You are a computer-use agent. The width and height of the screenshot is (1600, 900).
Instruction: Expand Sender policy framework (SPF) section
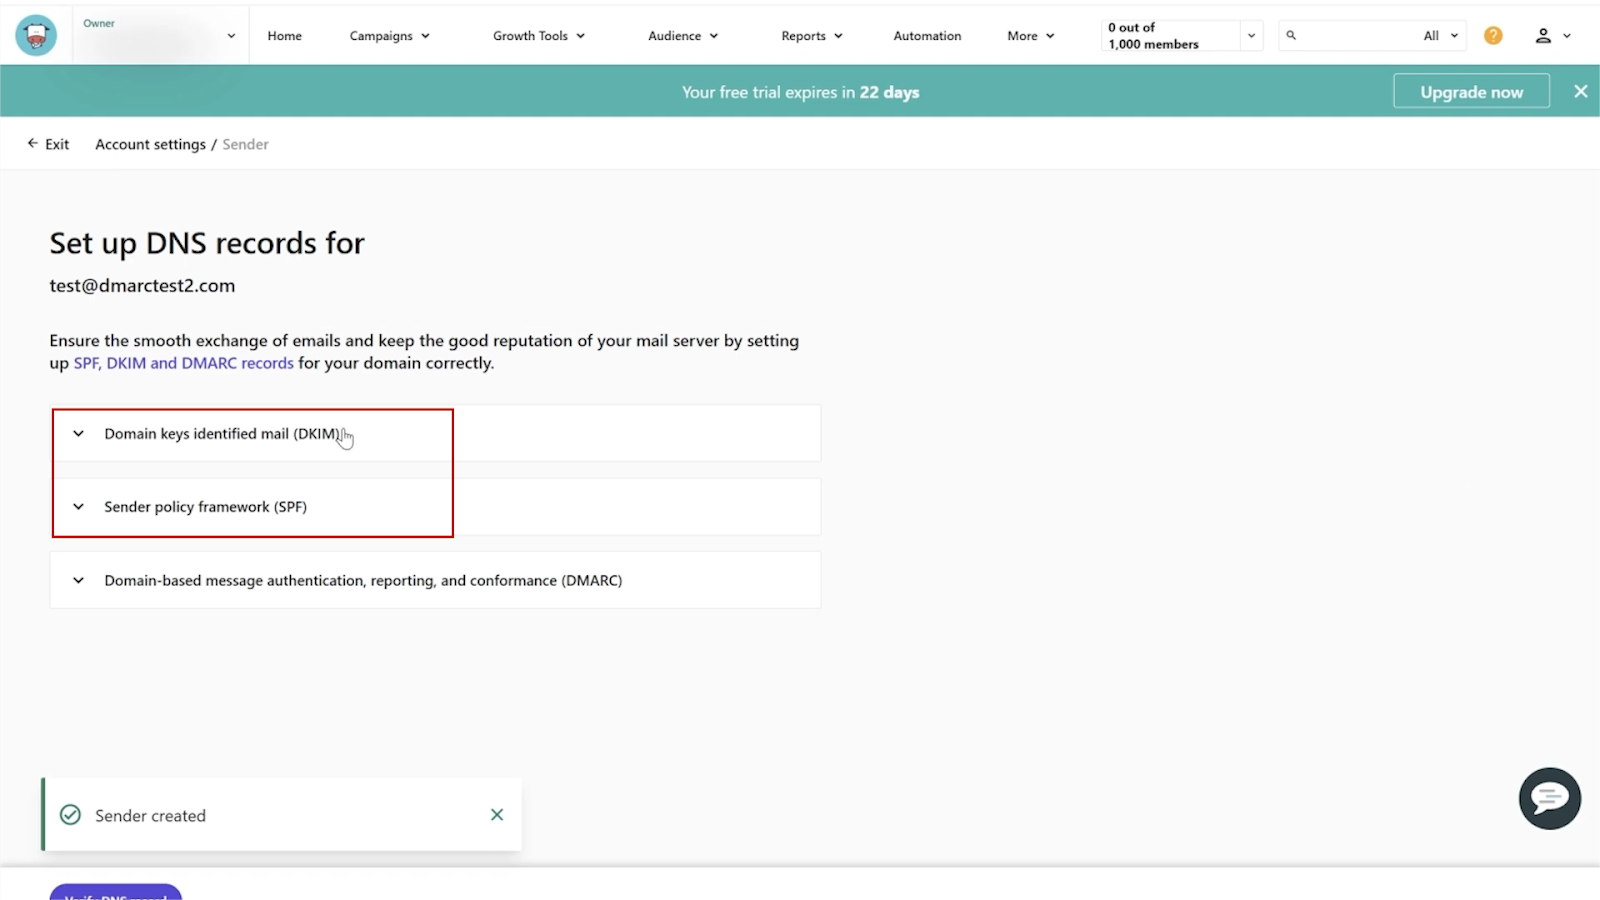[205, 507]
